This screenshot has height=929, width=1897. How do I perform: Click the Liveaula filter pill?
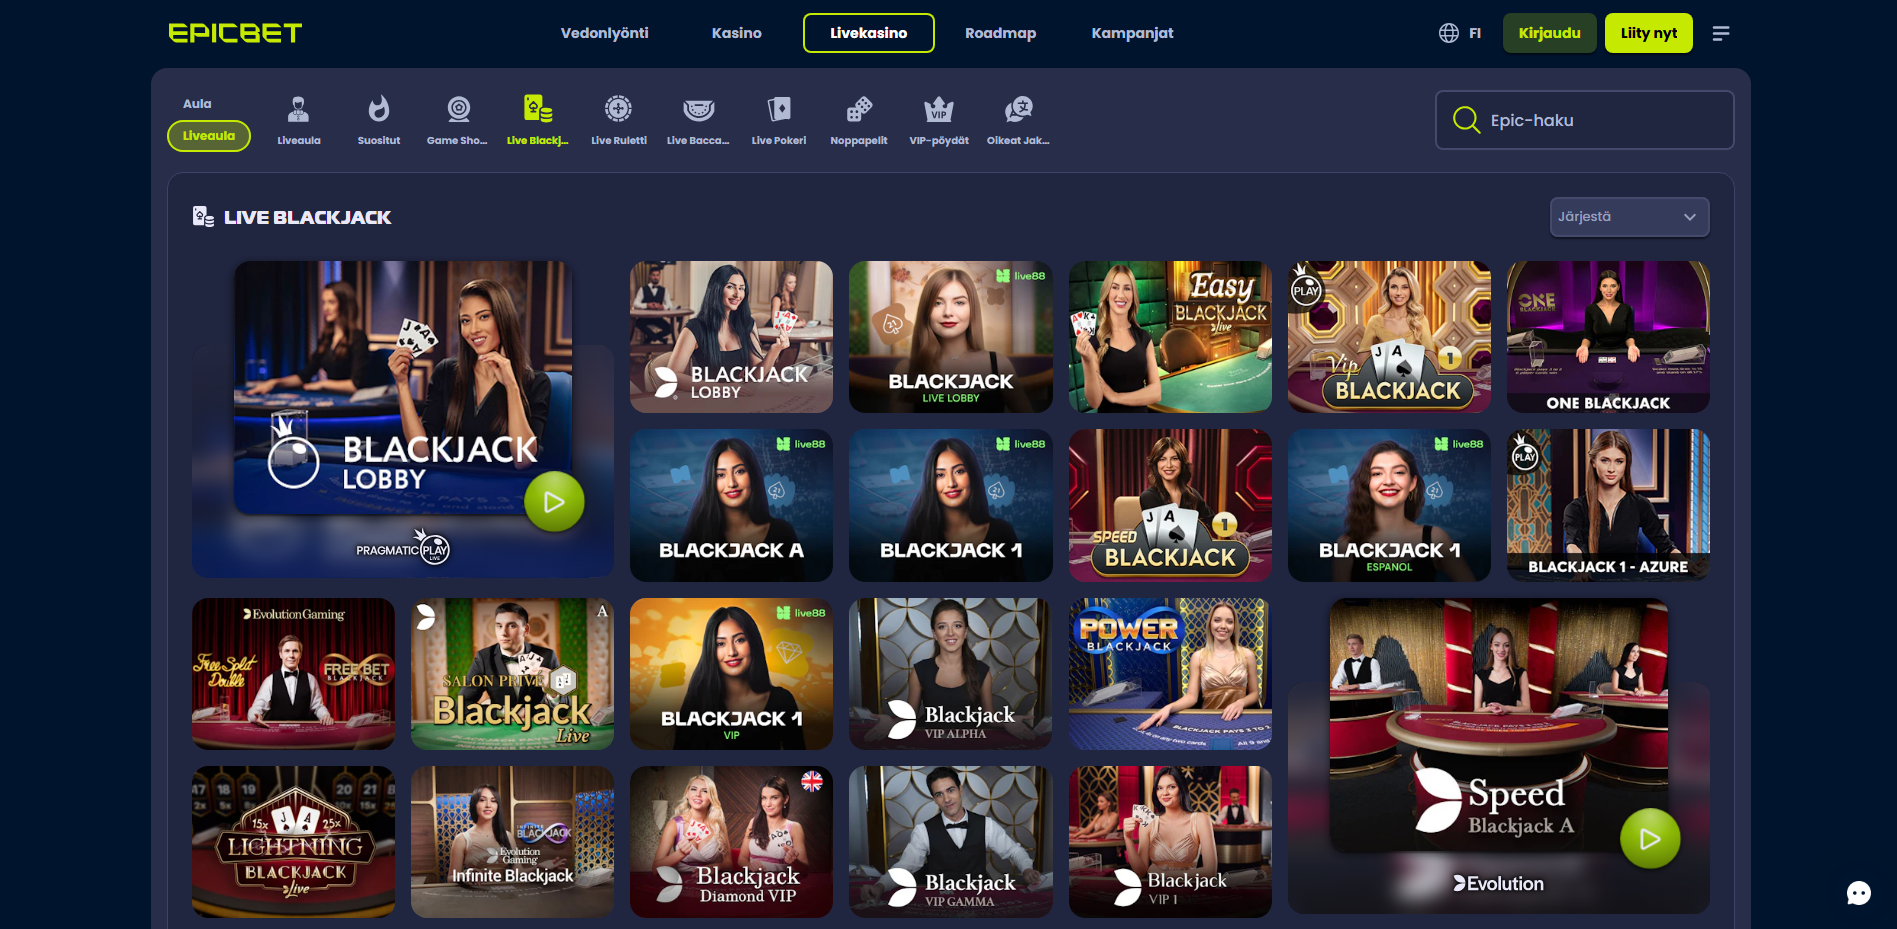click(208, 136)
